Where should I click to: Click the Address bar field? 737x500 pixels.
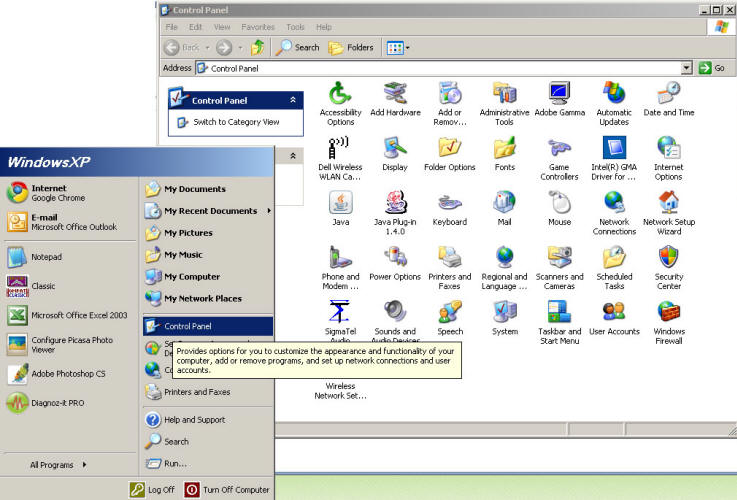pos(438,68)
